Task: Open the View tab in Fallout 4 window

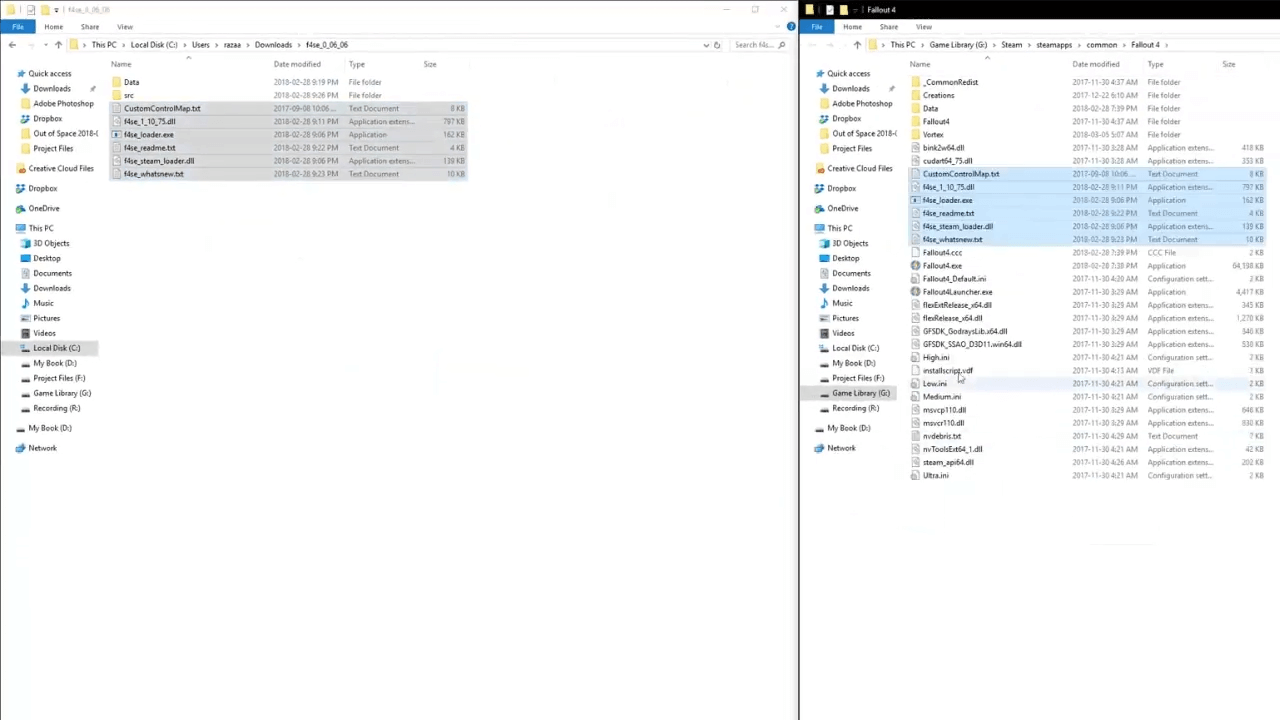Action: click(924, 26)
